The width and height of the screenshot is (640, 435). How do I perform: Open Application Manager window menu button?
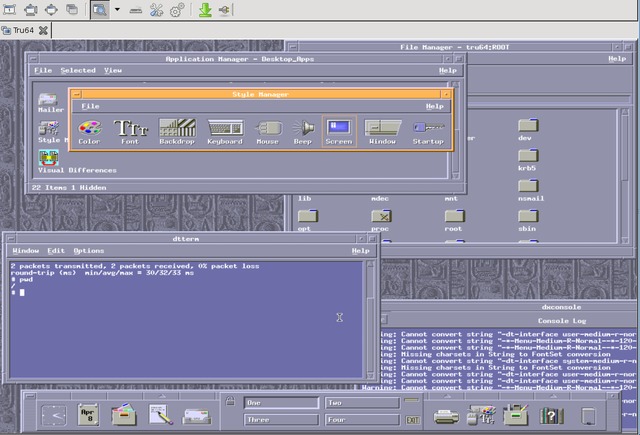pyautogui.click(x=33, y=59)
